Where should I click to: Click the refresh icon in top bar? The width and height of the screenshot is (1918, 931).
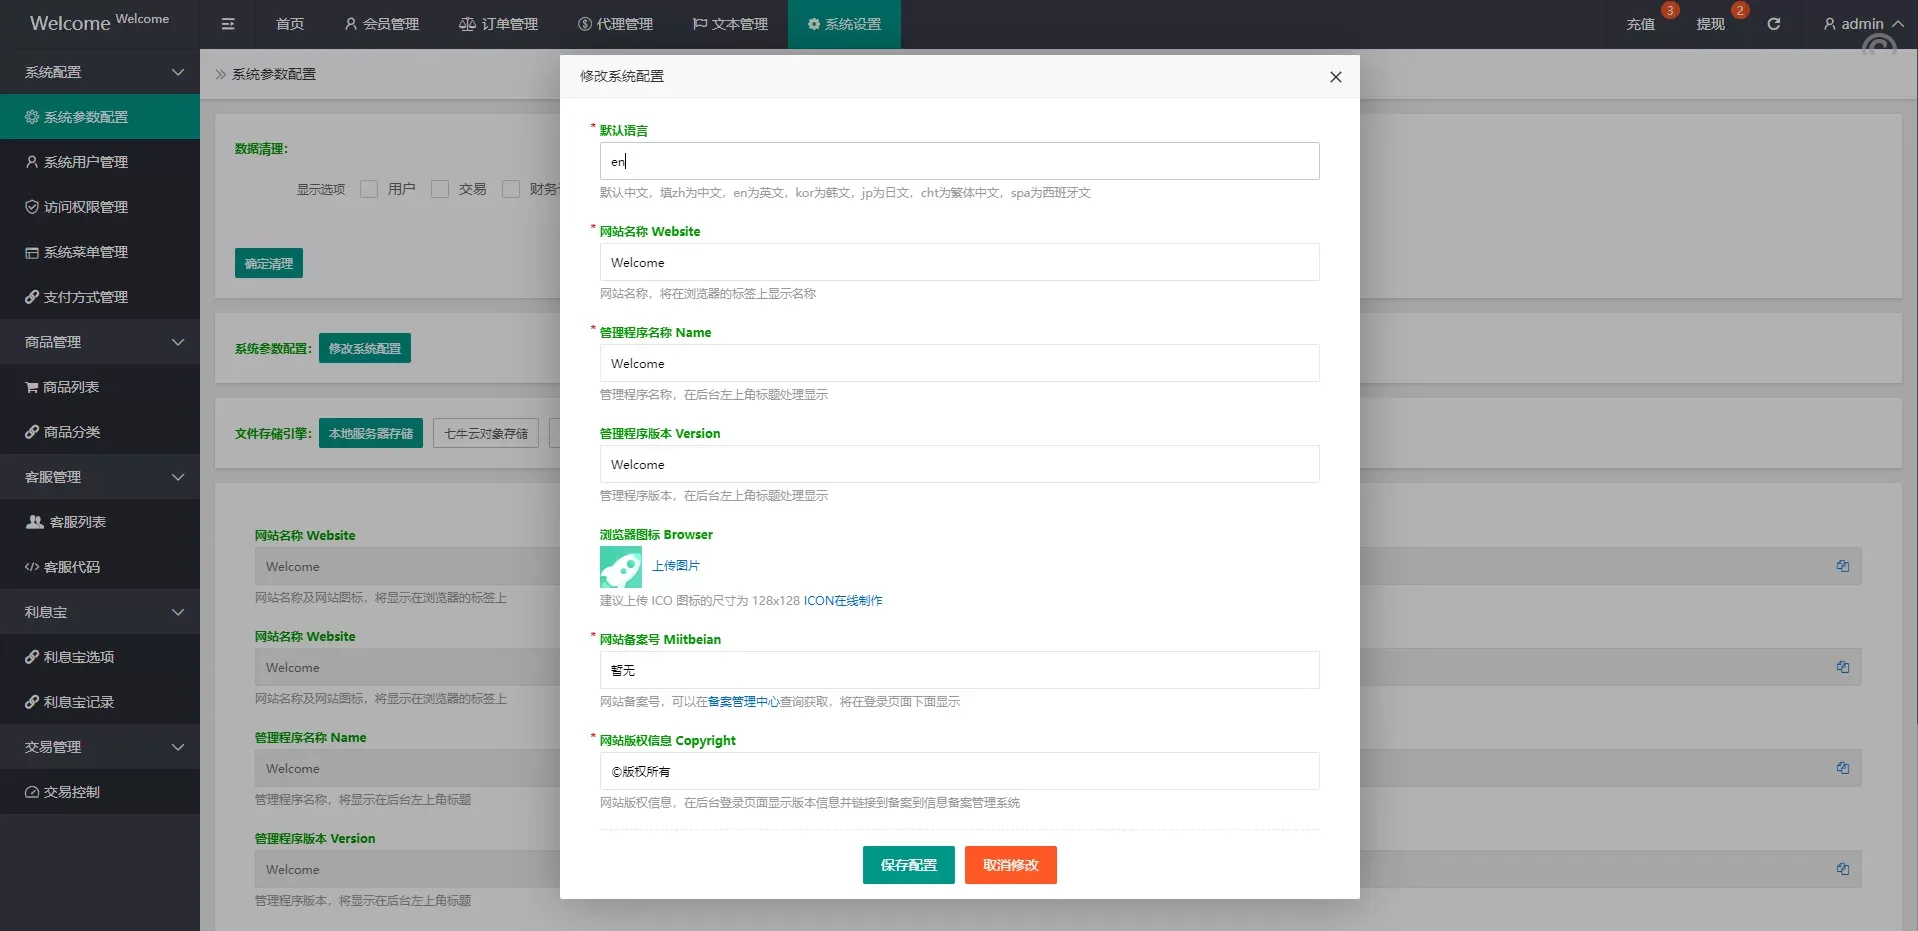[1773, 24]
